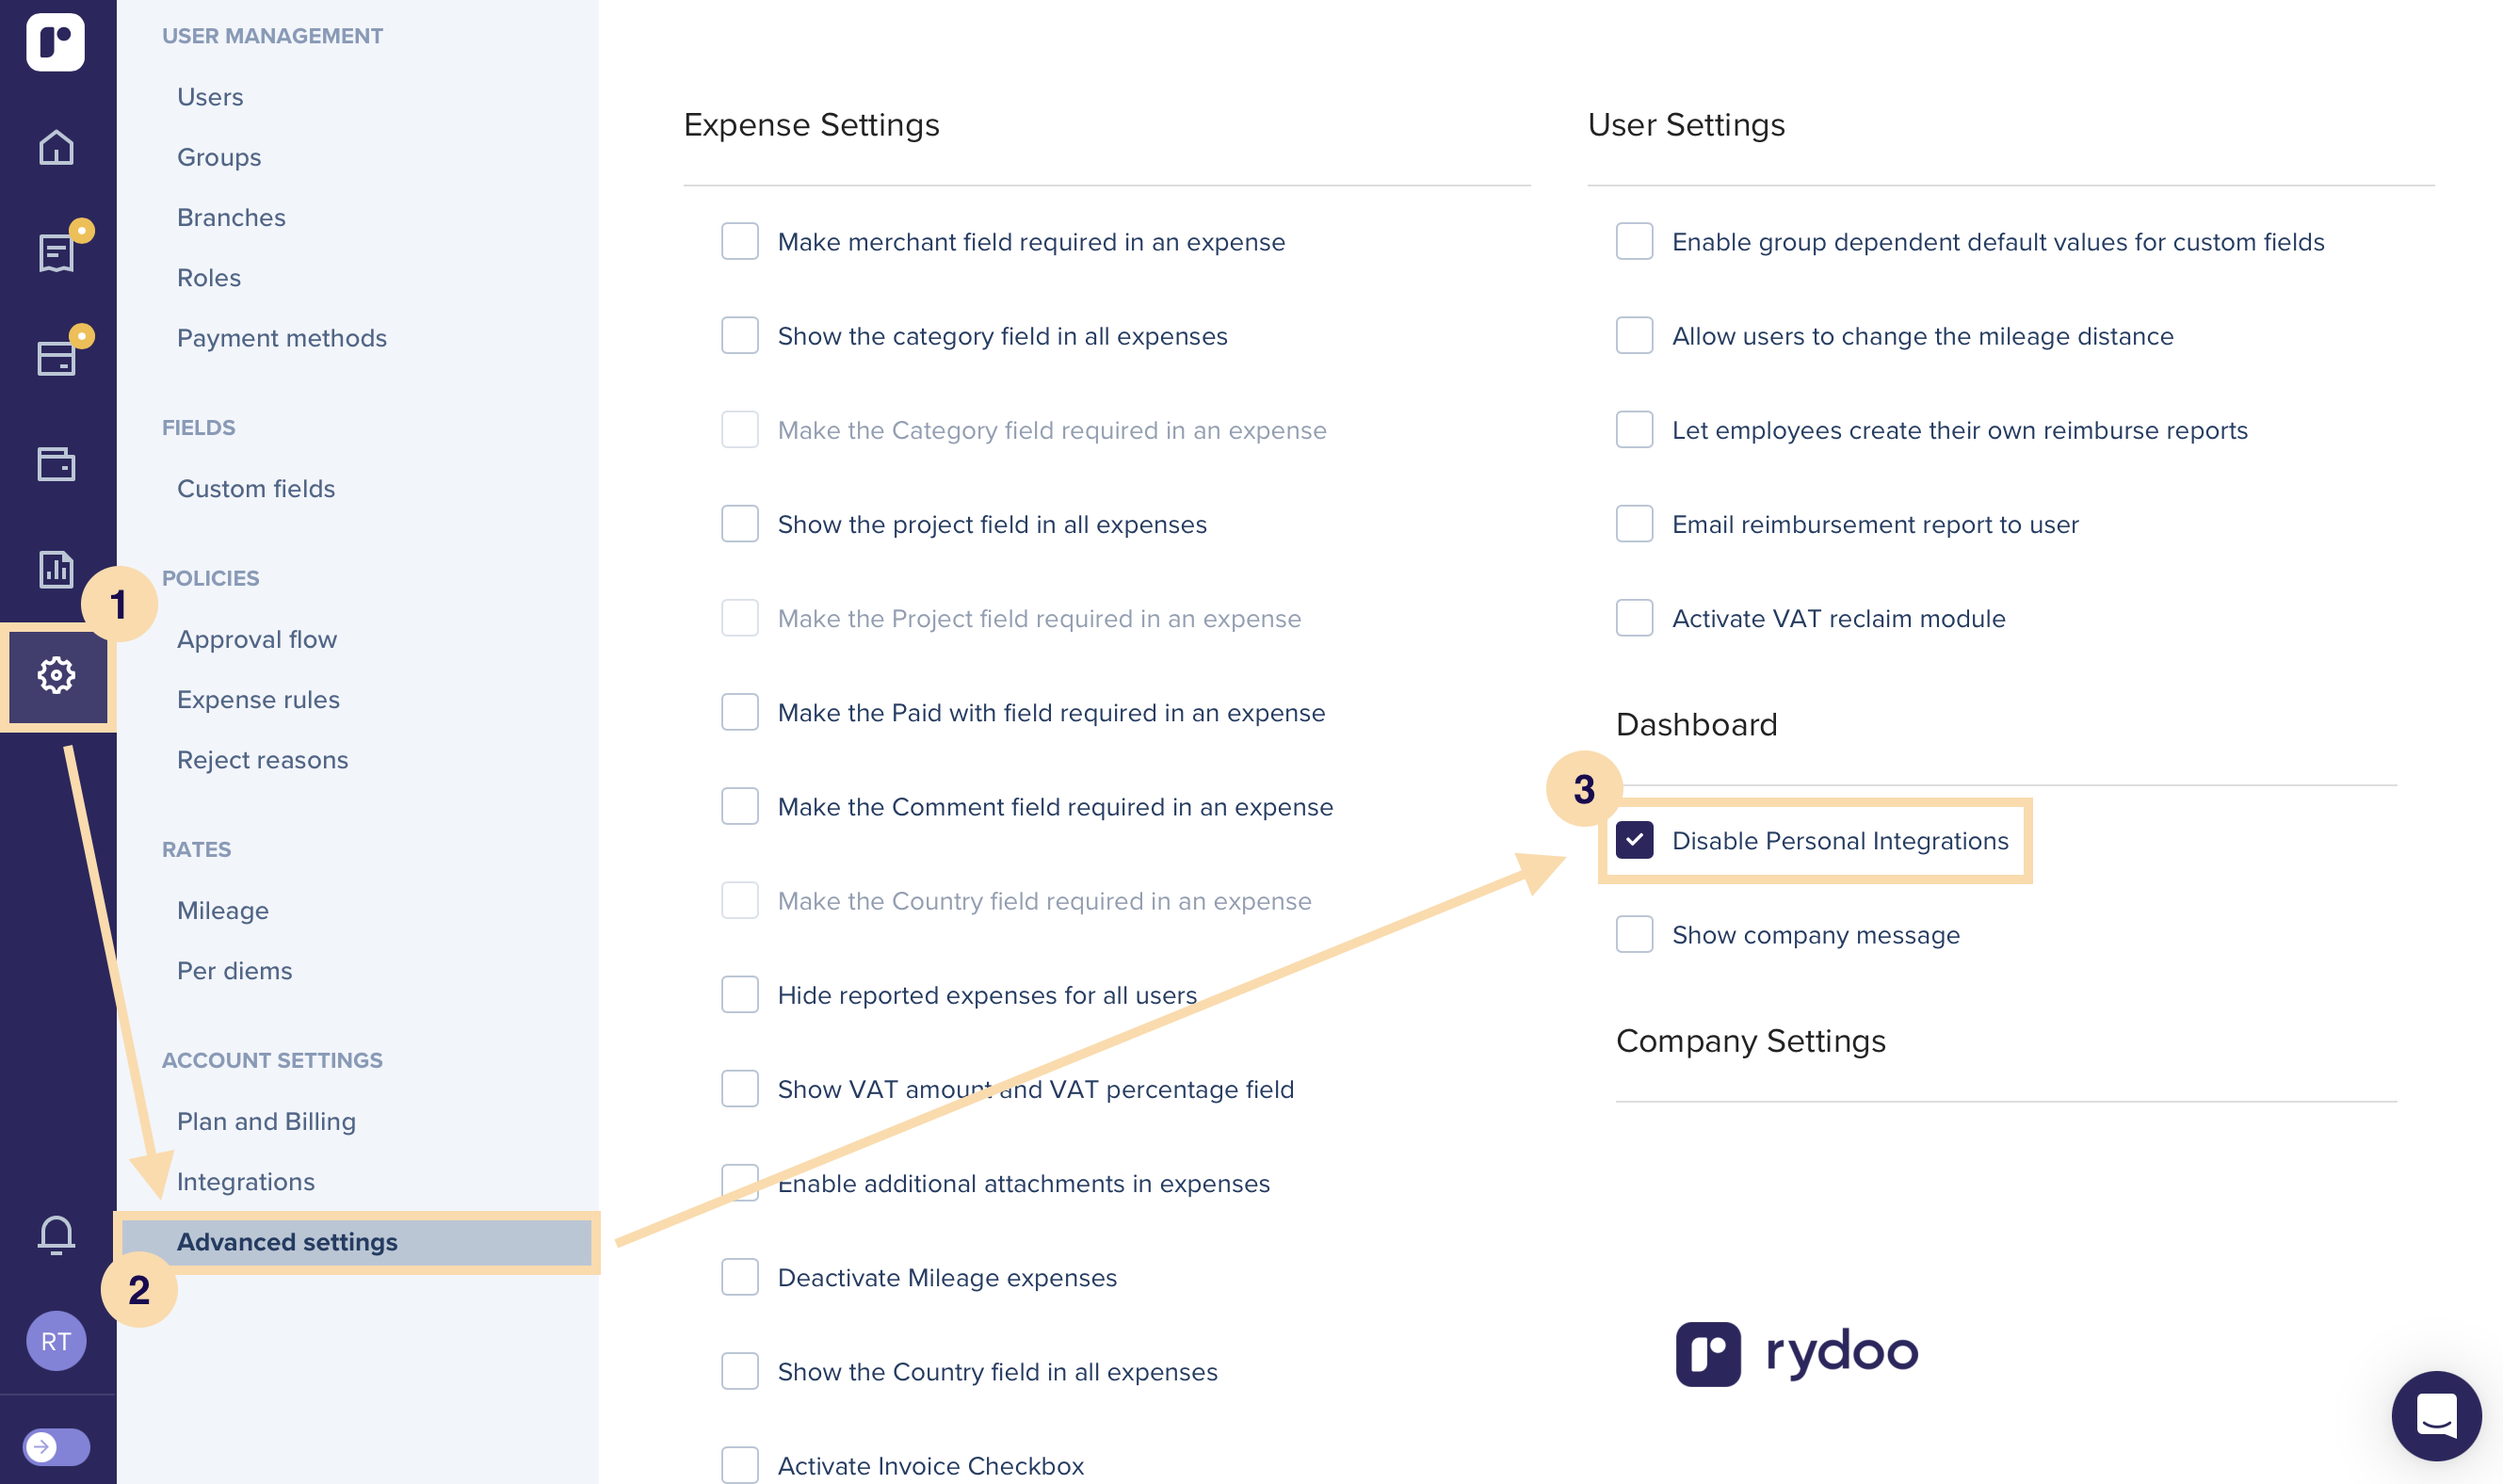Click the Rydoo logo at top left
The image size is (2503, 1484).
point(56,41)
